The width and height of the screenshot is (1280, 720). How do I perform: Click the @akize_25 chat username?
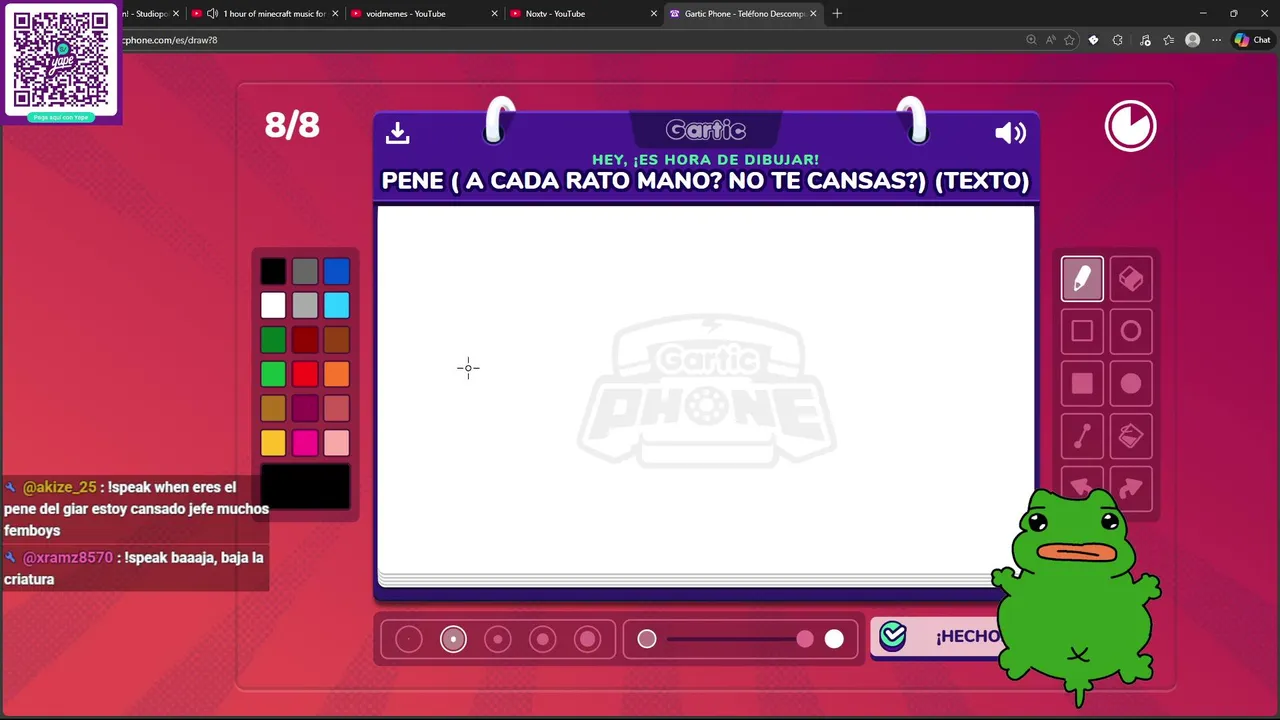pos(60,487)
